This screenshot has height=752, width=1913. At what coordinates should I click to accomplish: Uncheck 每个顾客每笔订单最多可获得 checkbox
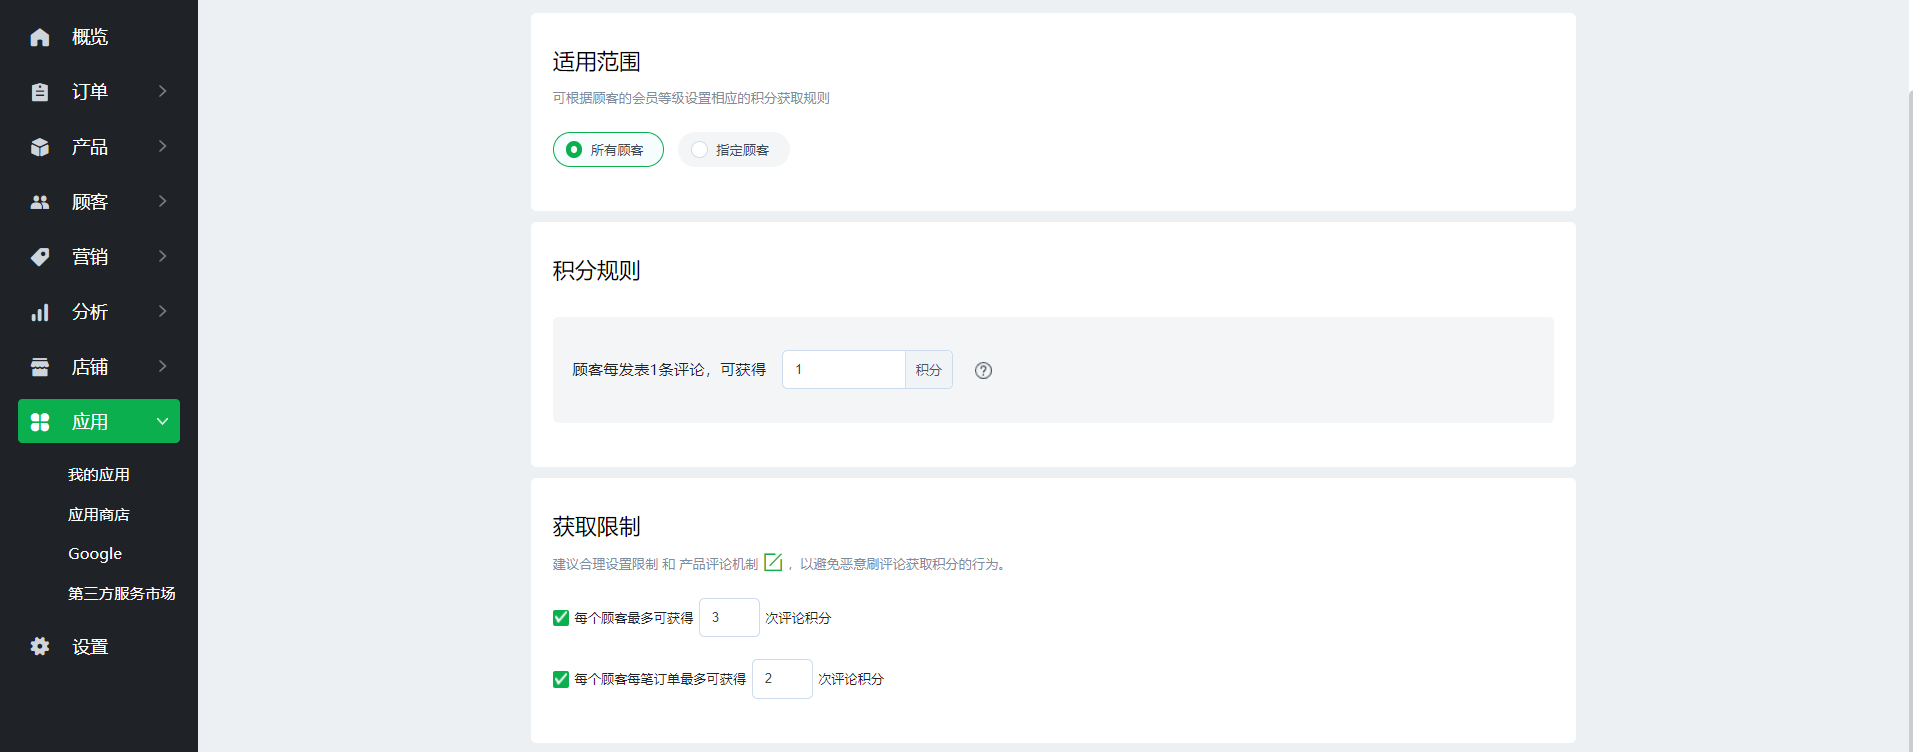[561, 679]
